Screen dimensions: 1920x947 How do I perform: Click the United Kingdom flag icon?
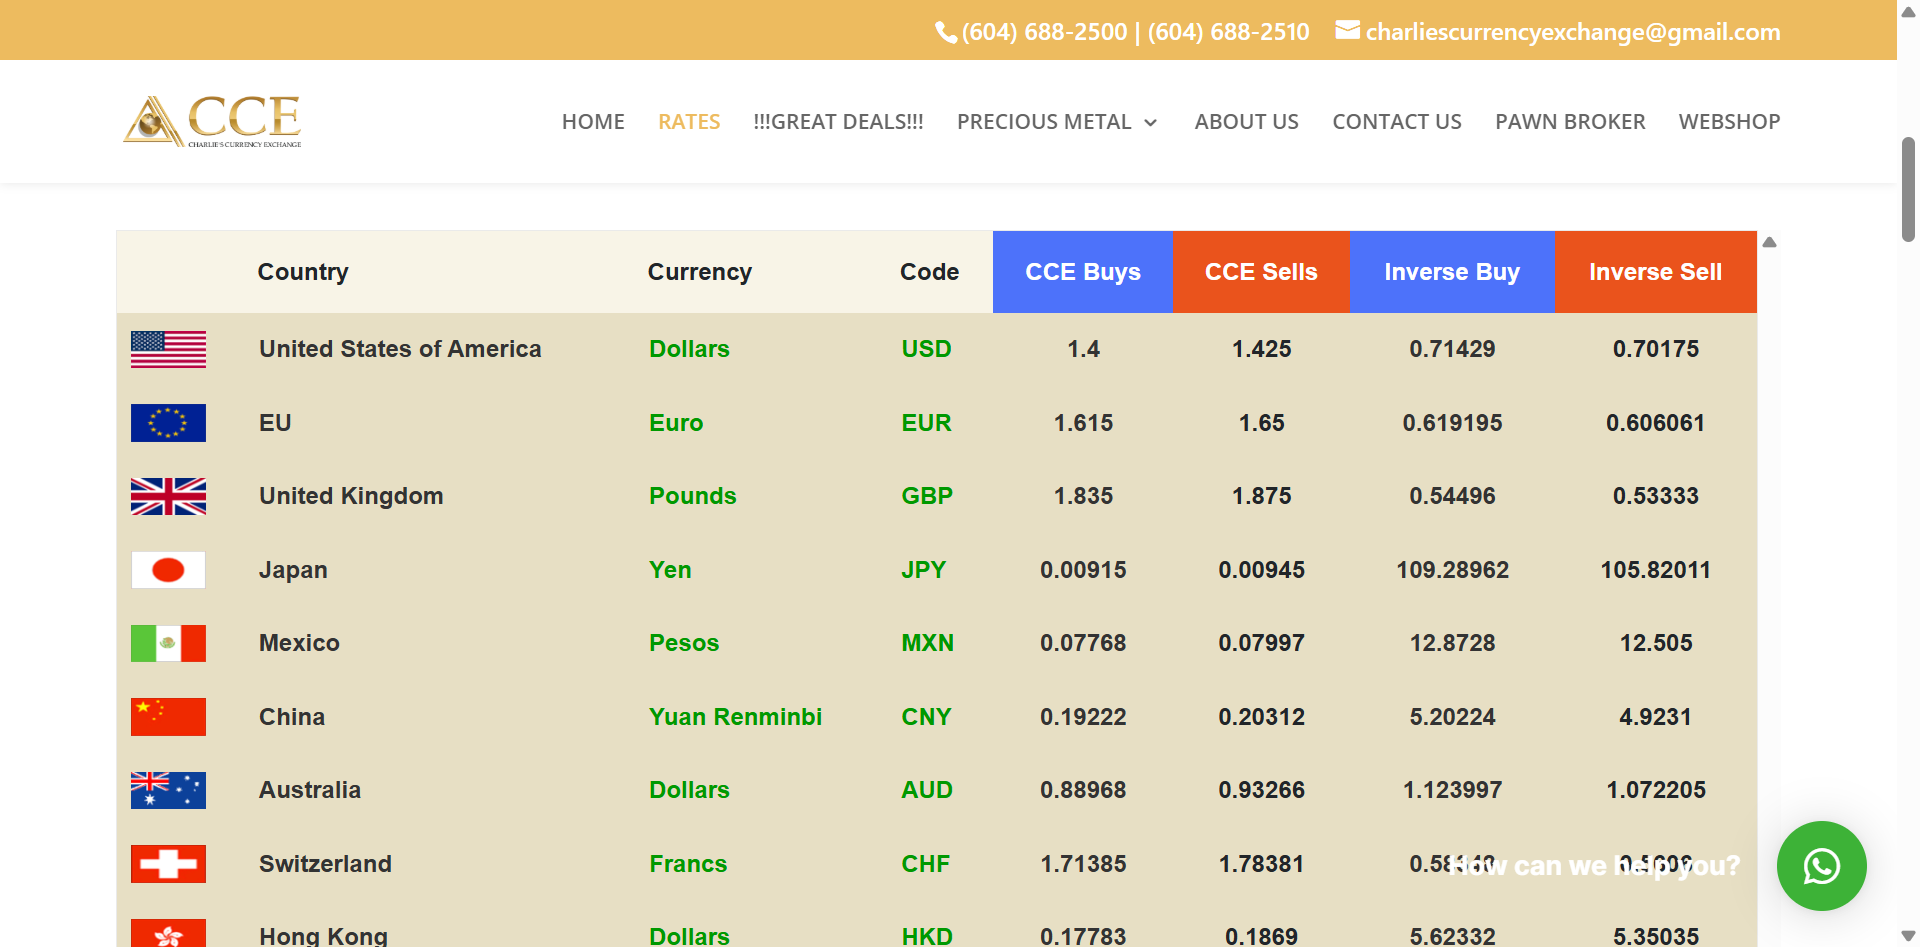coord(167,496)
